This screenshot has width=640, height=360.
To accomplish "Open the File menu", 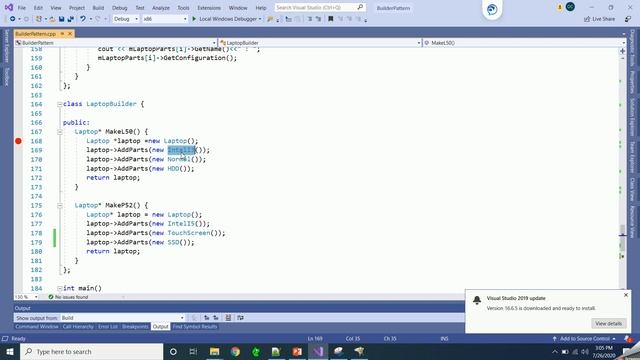I will click(22, 8).
